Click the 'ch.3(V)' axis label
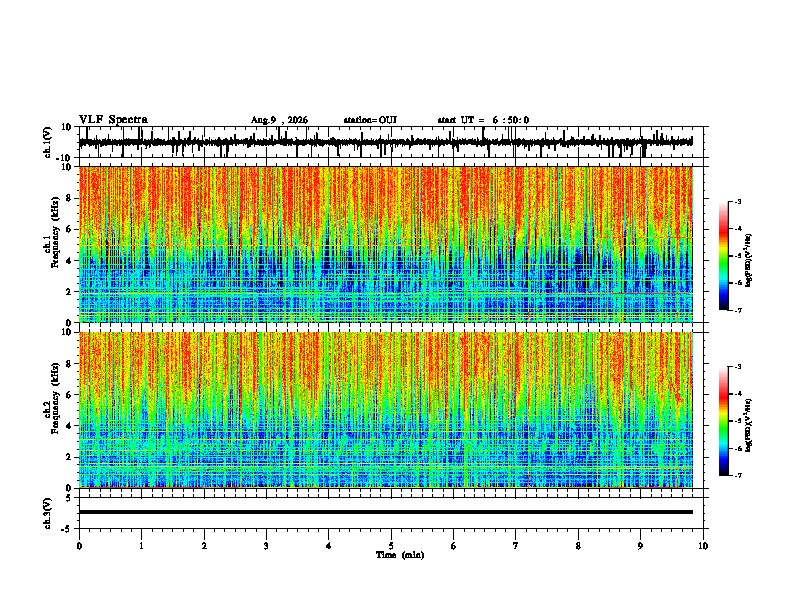 [x=48, y=513]
